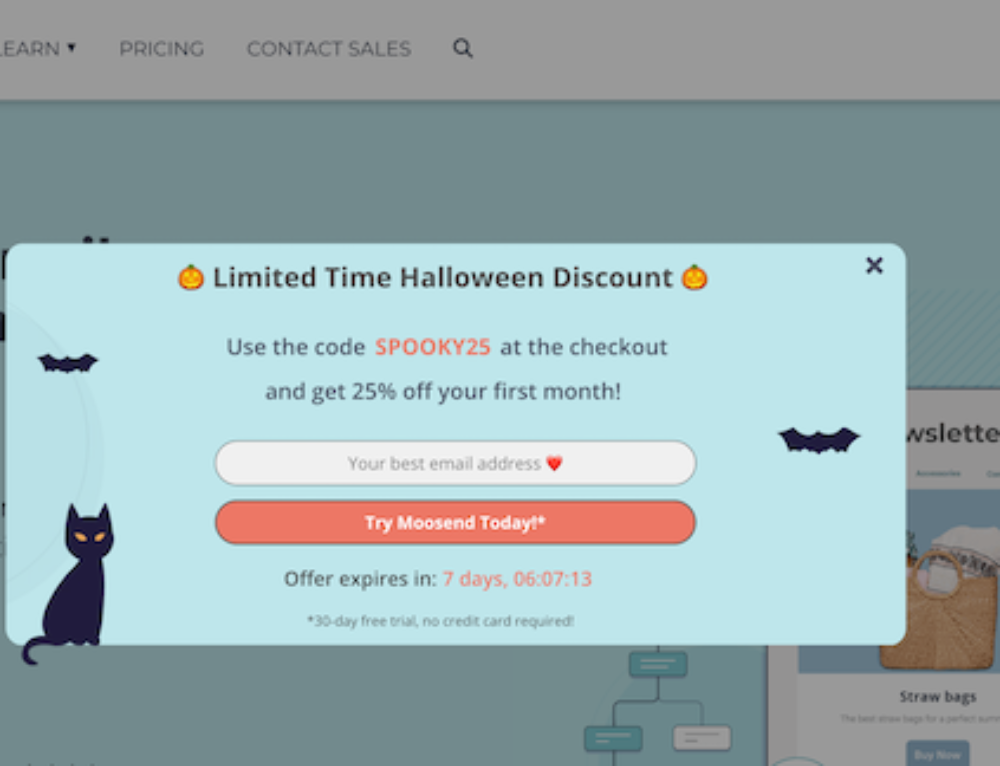Viewport: 1000px width, 766px height.
Task: Click the bat illustration left of the discount text
Action: (x=67, y=362)
